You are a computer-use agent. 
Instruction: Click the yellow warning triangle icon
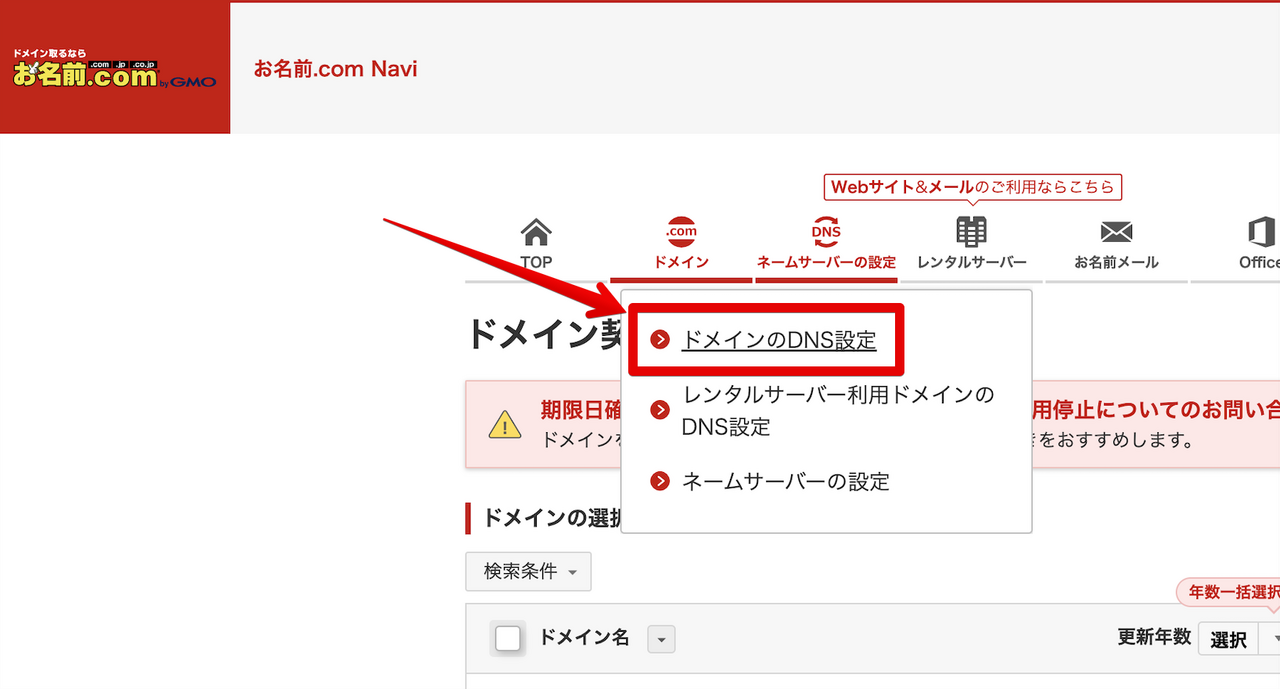505,425
